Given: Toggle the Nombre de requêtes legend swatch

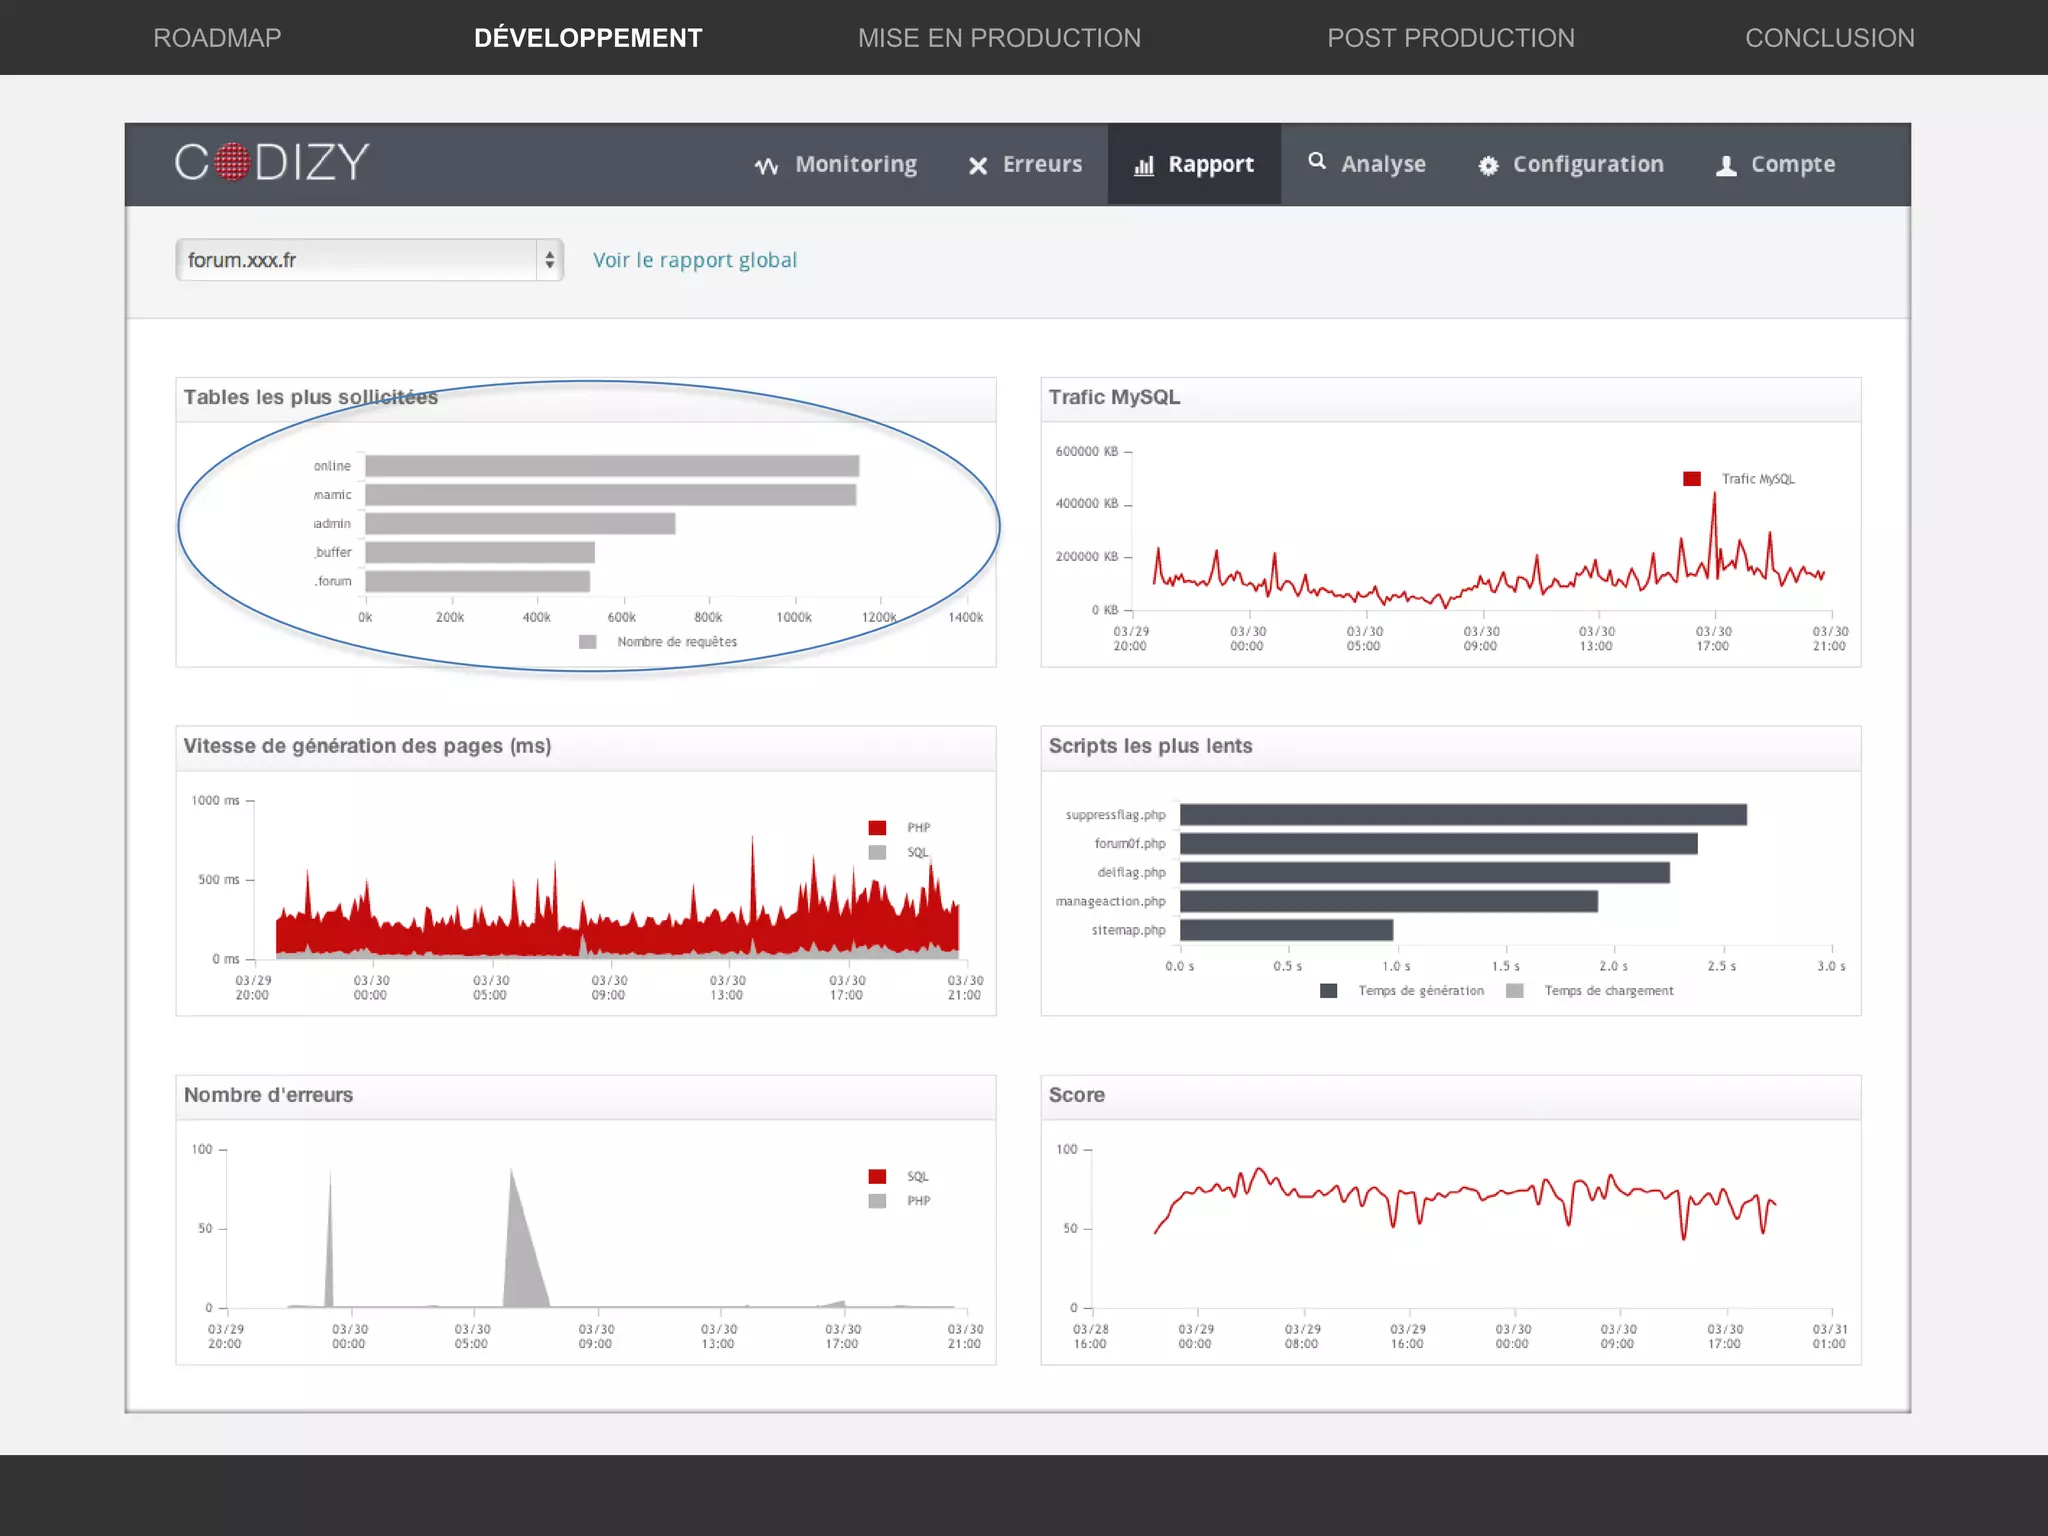Looking at the screenshot, I should [x=588, y=642].
